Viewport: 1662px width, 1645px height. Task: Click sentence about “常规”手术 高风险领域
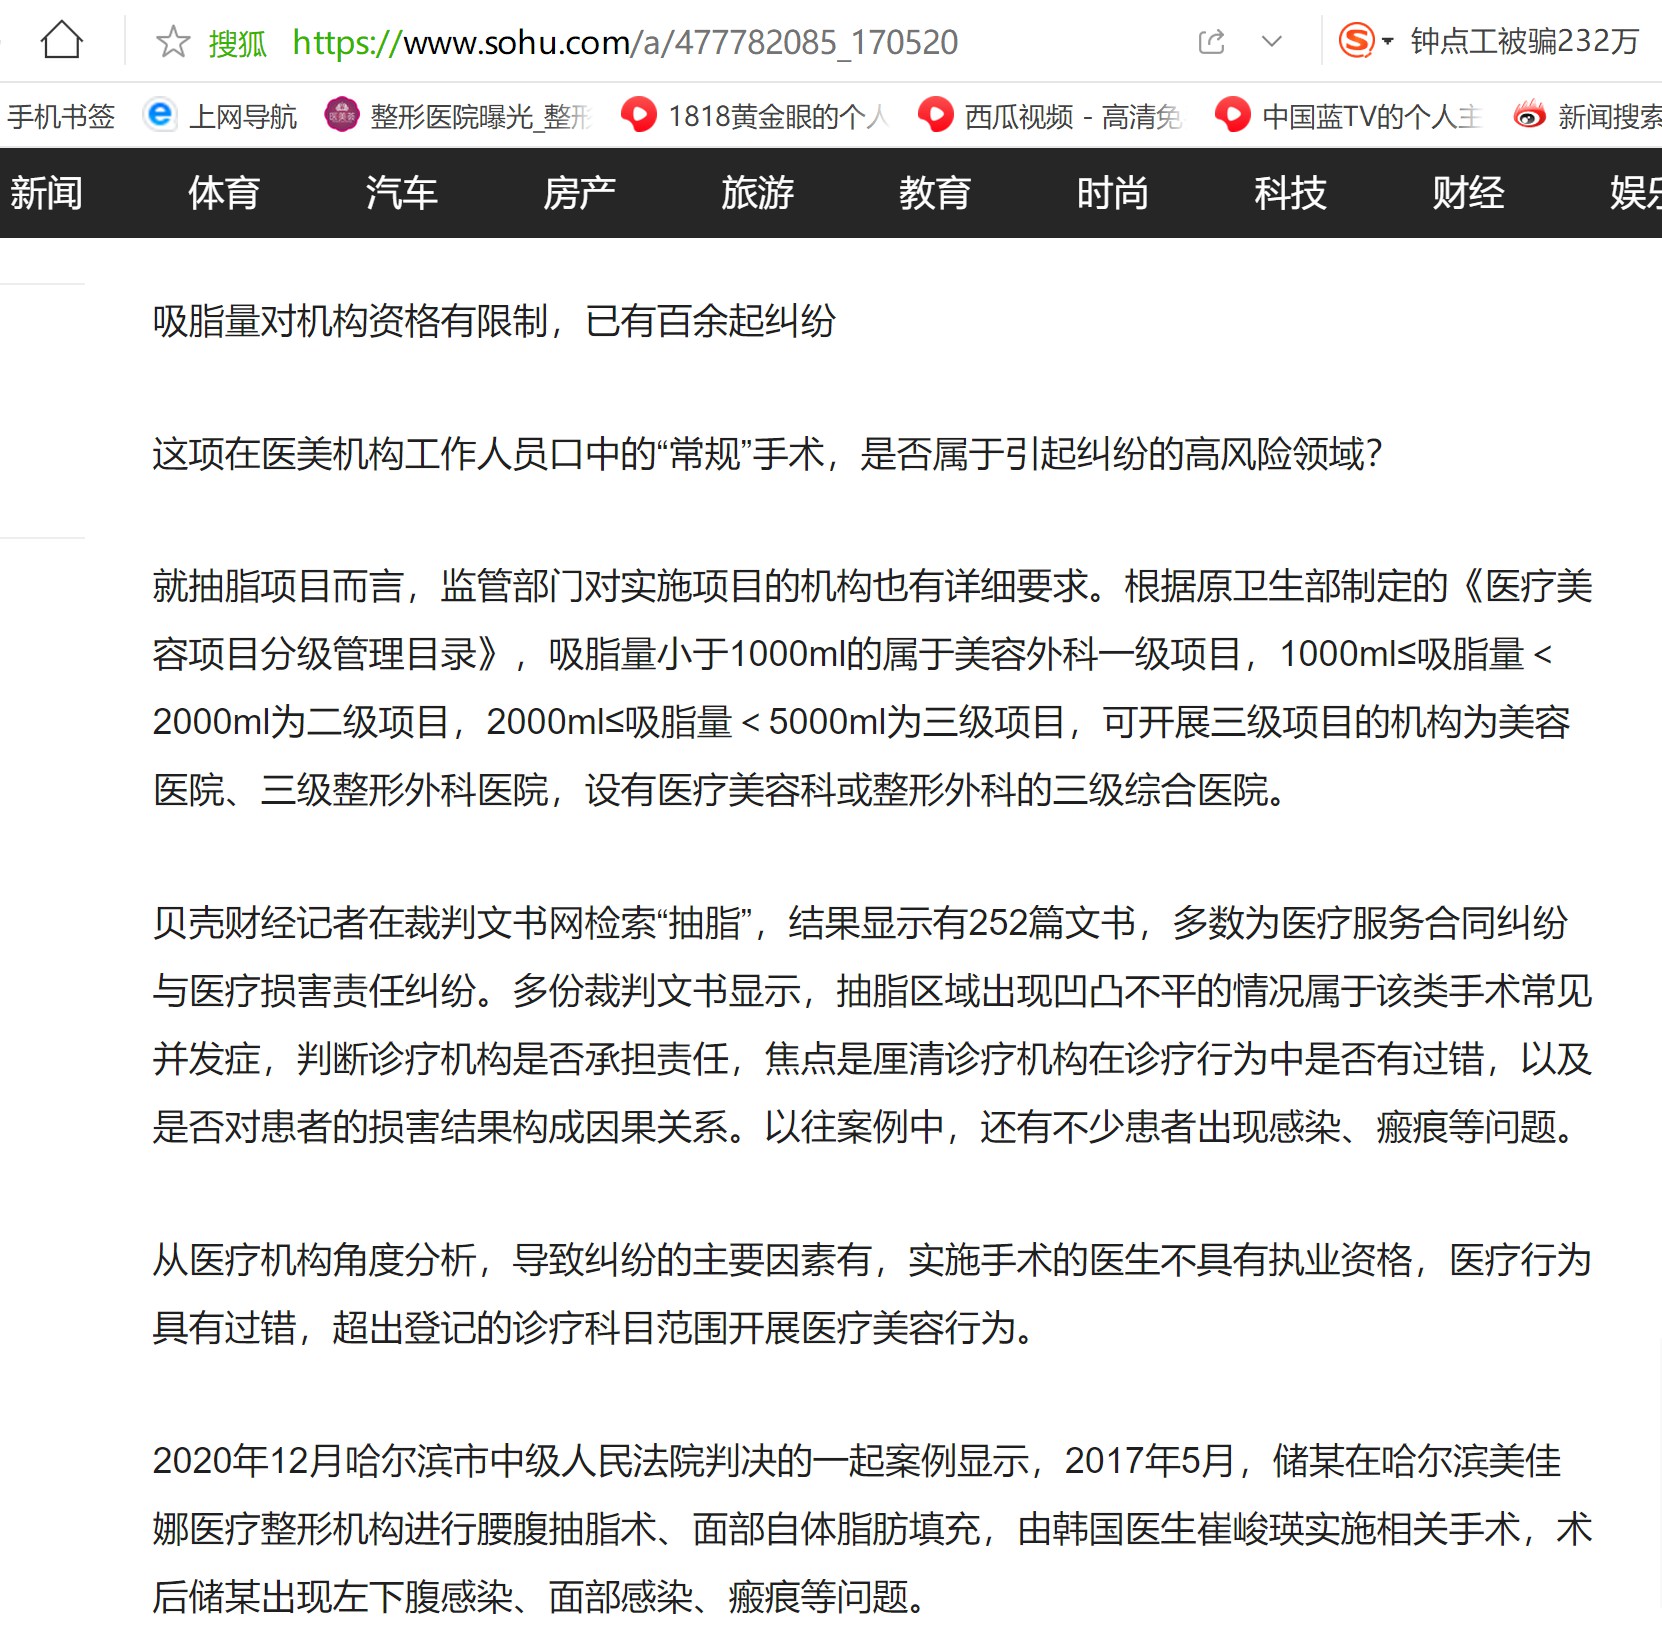(x=767, y=454)
